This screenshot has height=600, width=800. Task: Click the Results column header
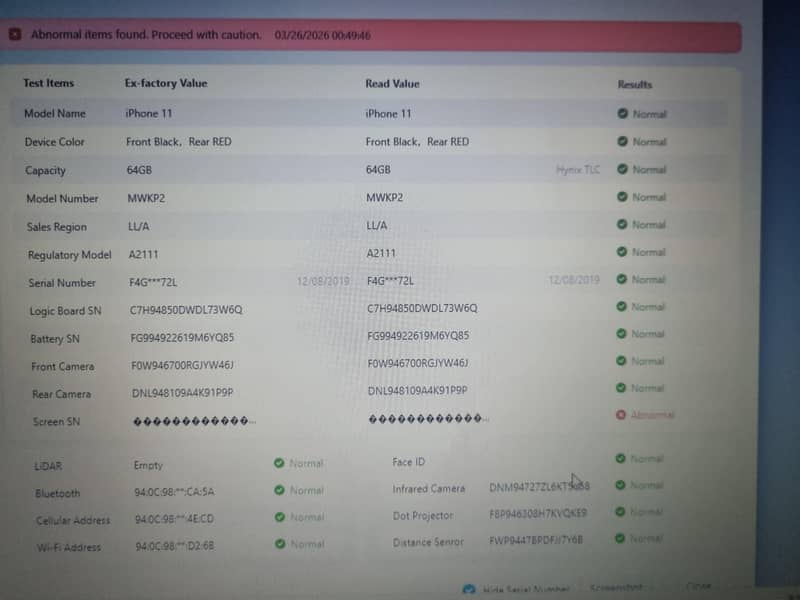point(634,84)
